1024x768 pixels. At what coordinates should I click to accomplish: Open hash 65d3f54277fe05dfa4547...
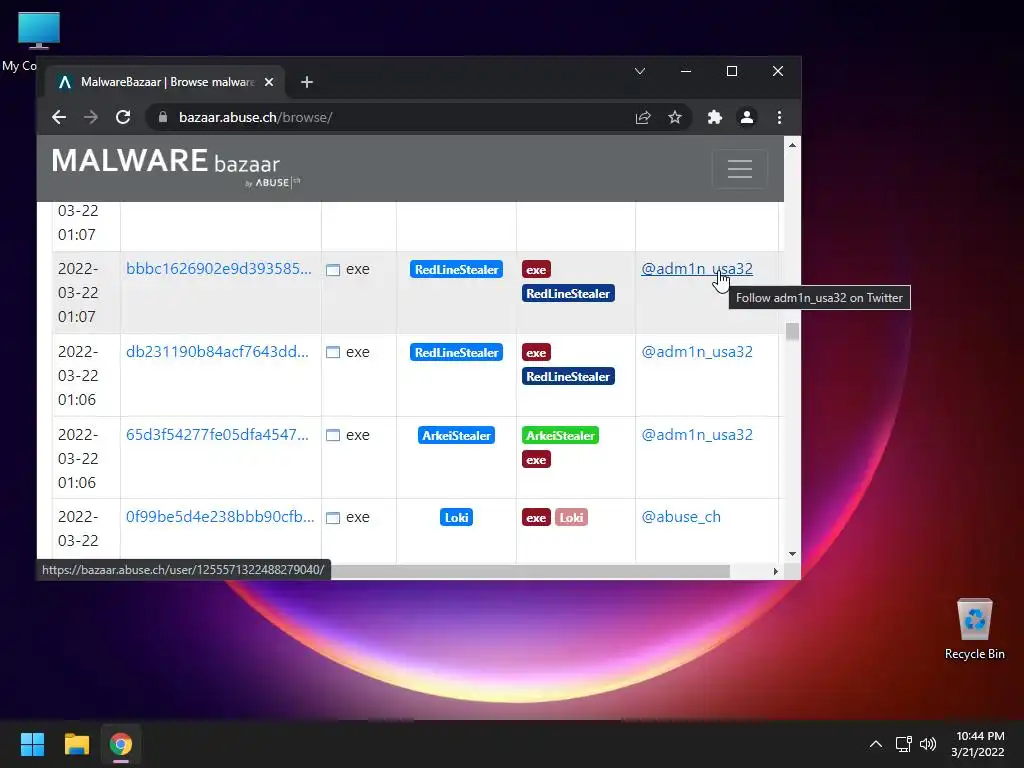click(x=217, y=434)
